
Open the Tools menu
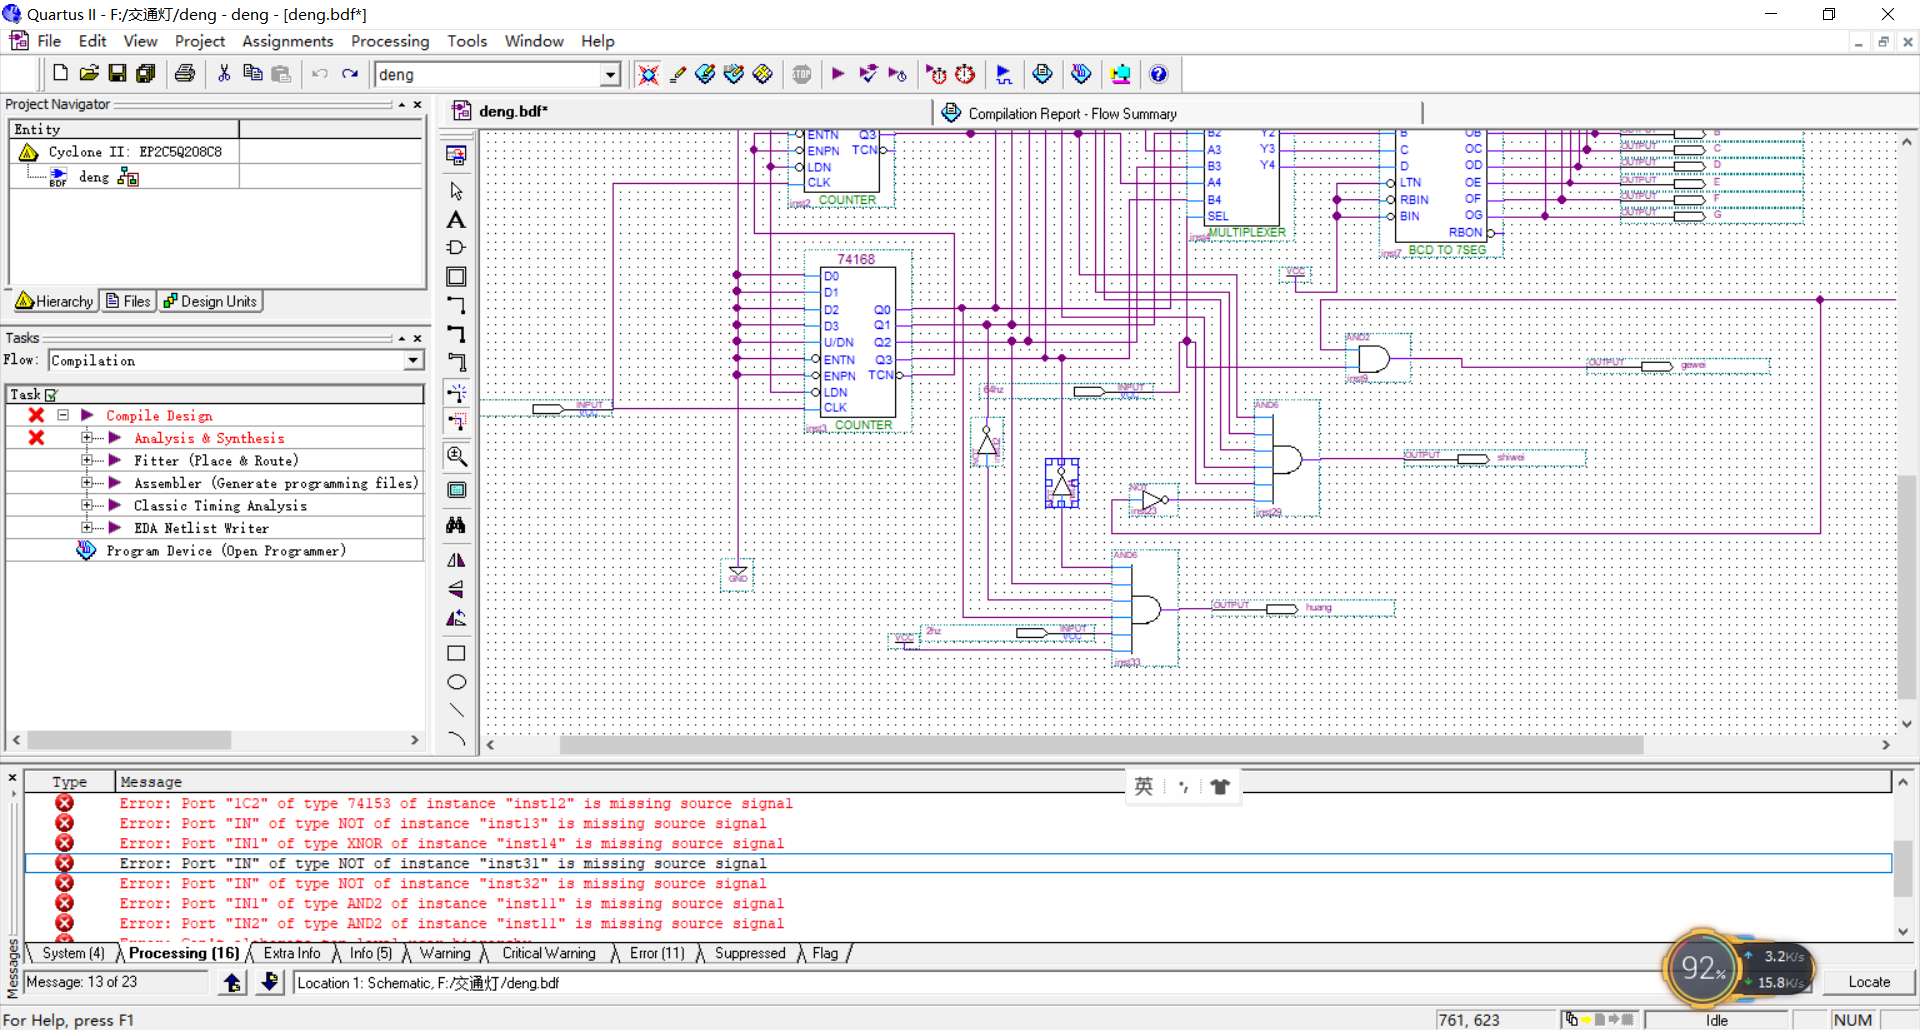467,41
